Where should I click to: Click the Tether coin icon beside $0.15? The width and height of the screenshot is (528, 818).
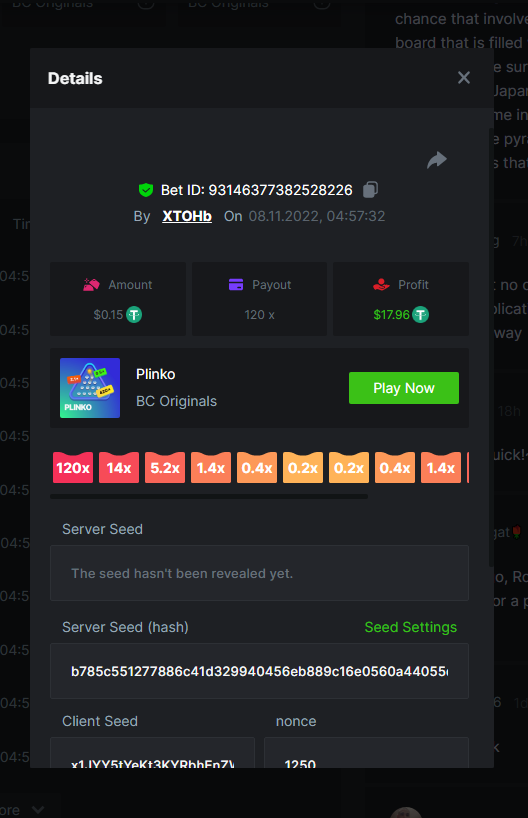pyautogui.click(x=134, y=315)
